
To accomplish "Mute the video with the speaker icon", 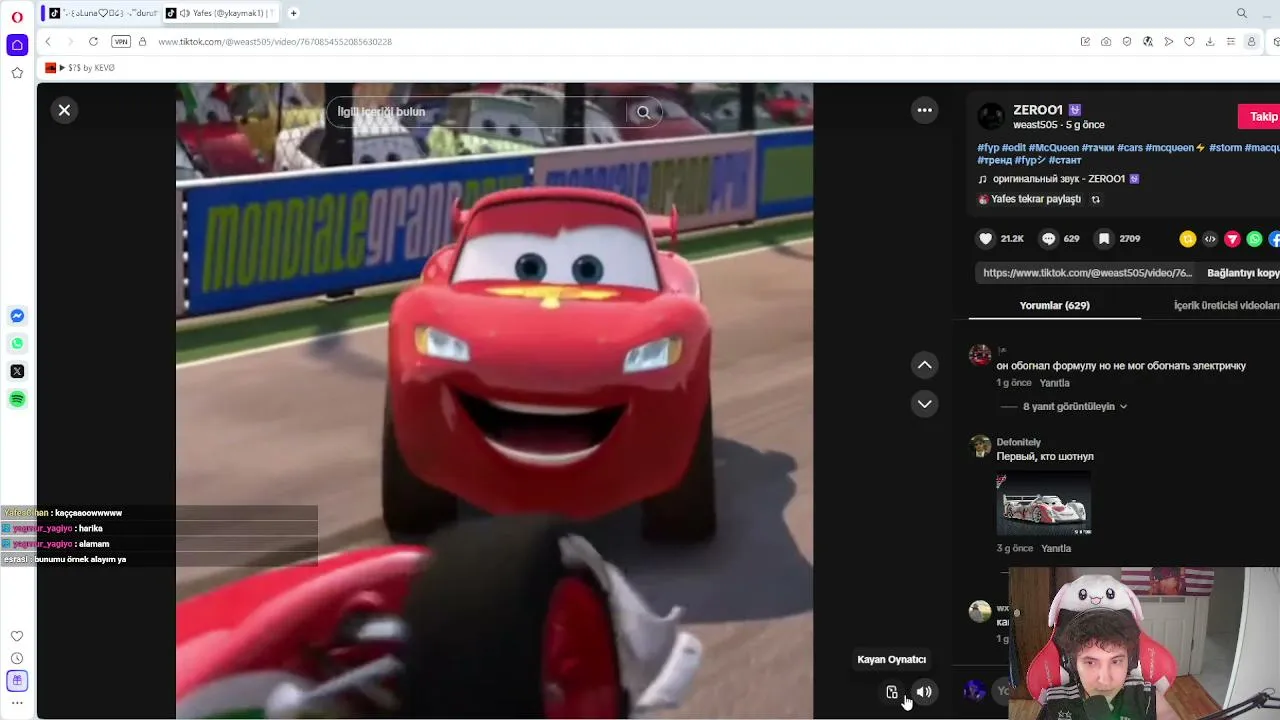I will (x=925, y=692).
